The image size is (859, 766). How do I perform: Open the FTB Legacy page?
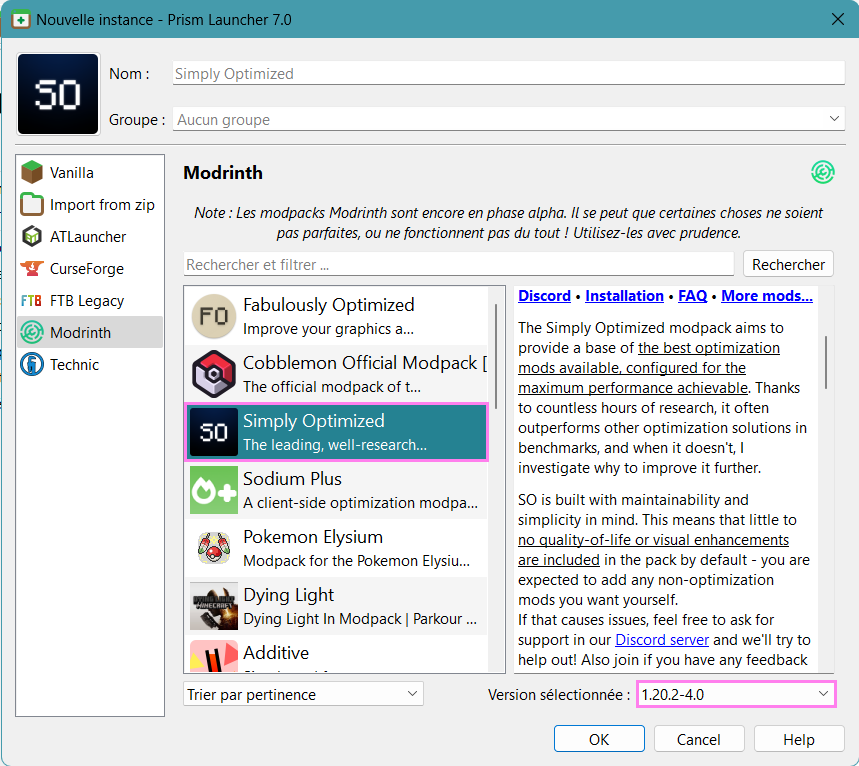(90, 301)
